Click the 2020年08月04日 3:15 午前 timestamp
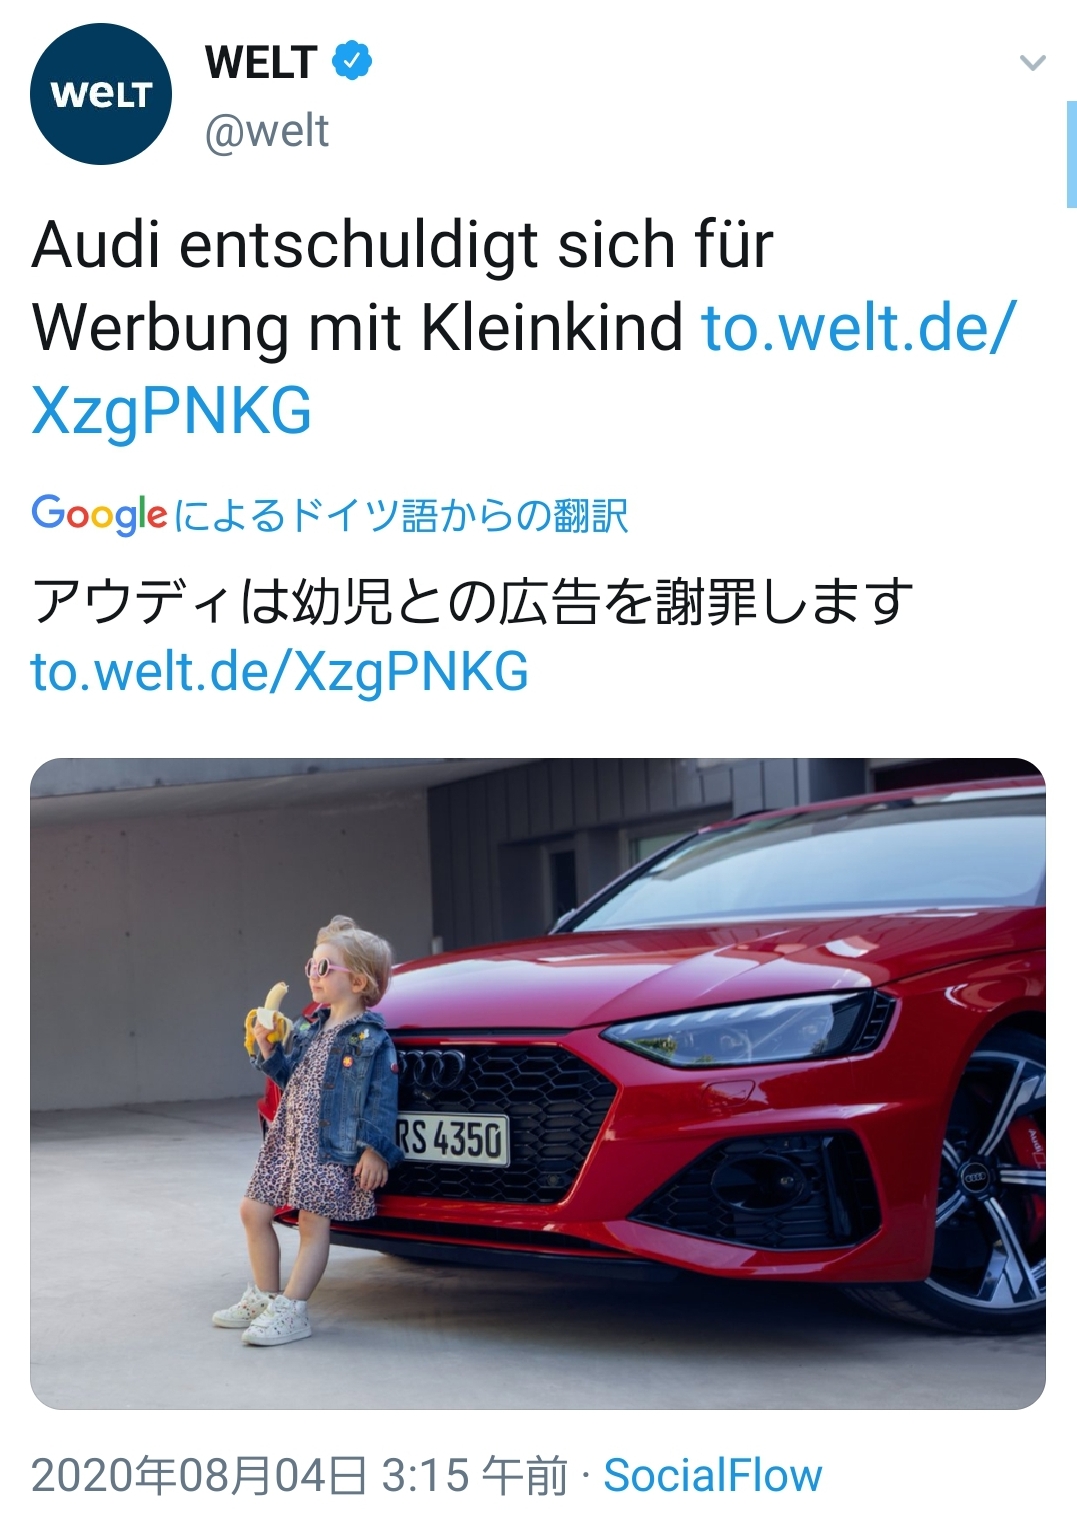 [299, 1476]
